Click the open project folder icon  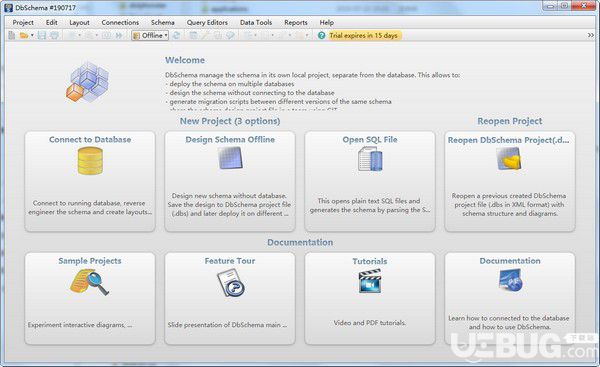click(x=24, y=36)
